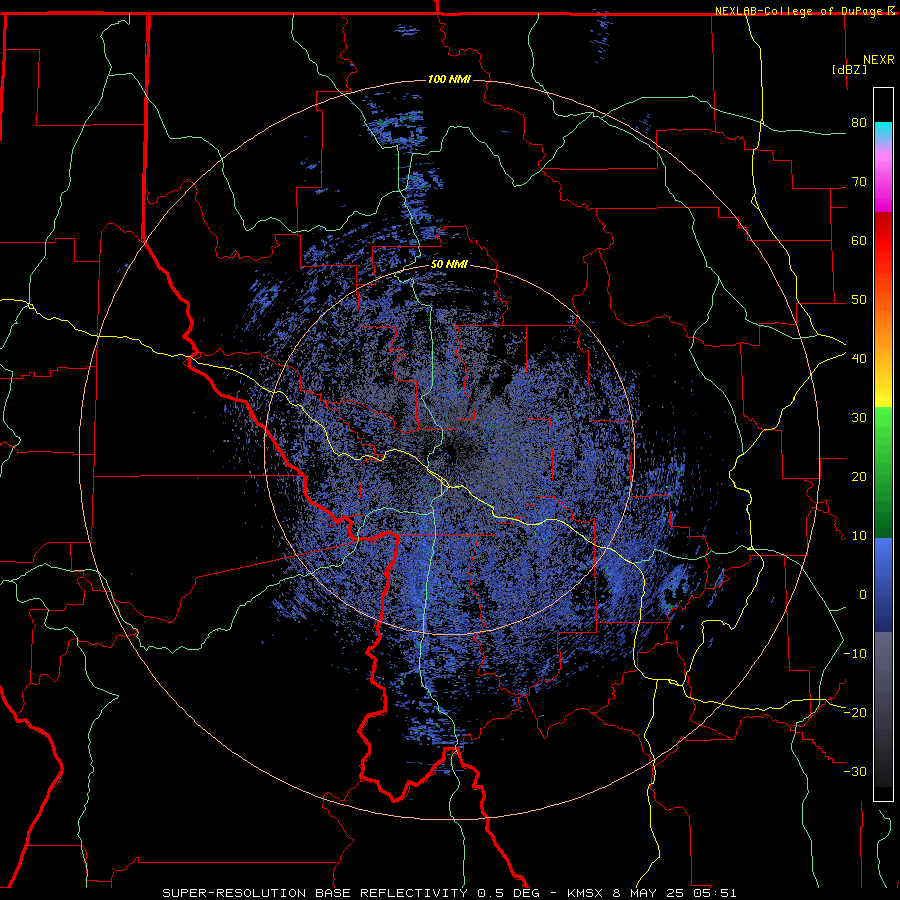Click the -30 value on the dBZ scale
Screen dimensions: 900x900
[x=855, y=771]
